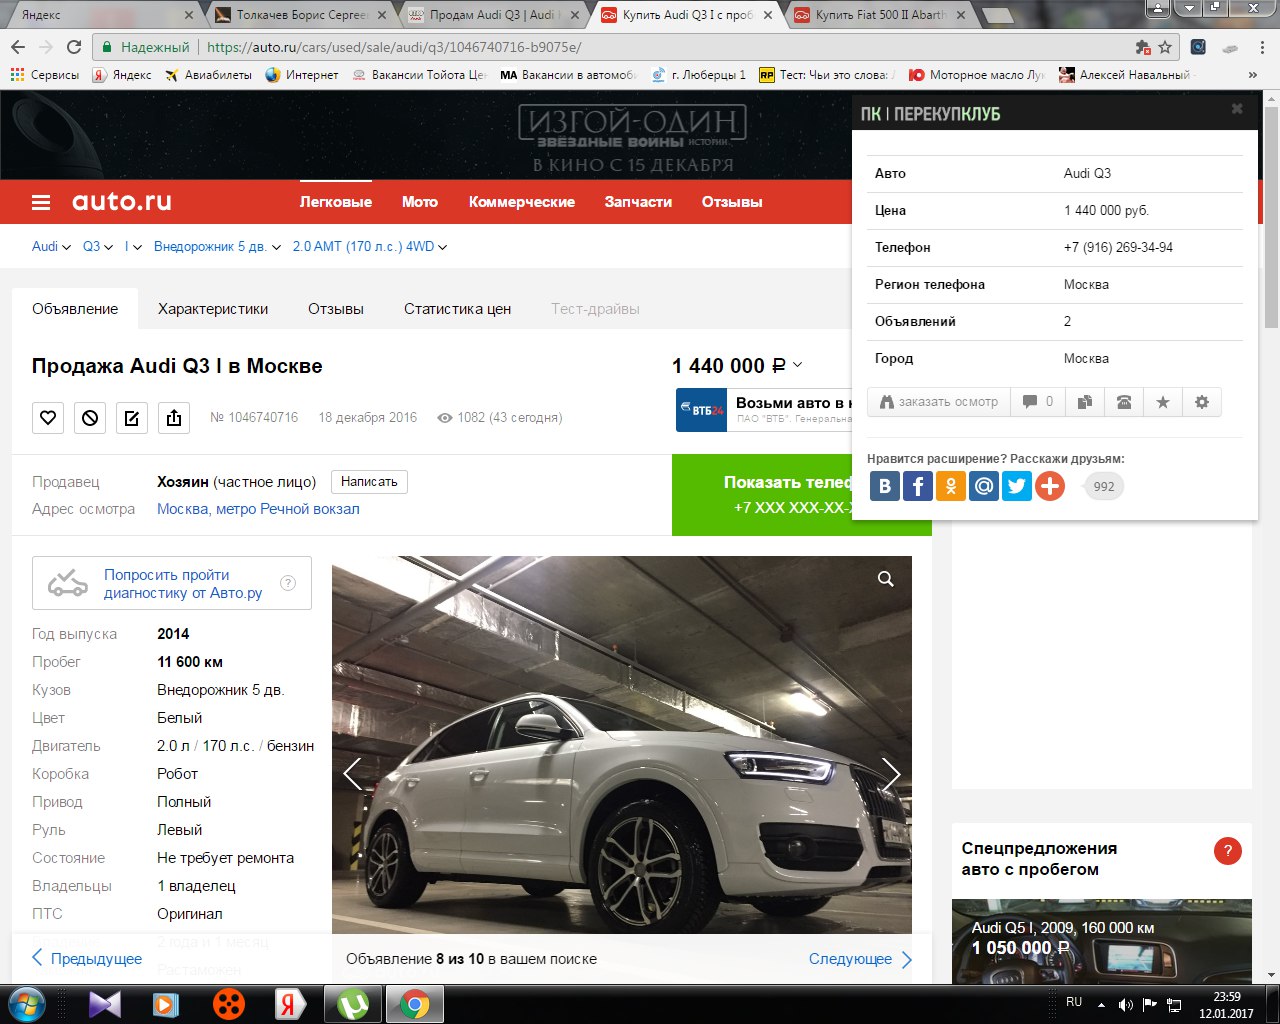Open more sharing options plus icon
The width and height of the screenshot is (1280, 1024).
pyautogui.click(x=1050, y=486)
